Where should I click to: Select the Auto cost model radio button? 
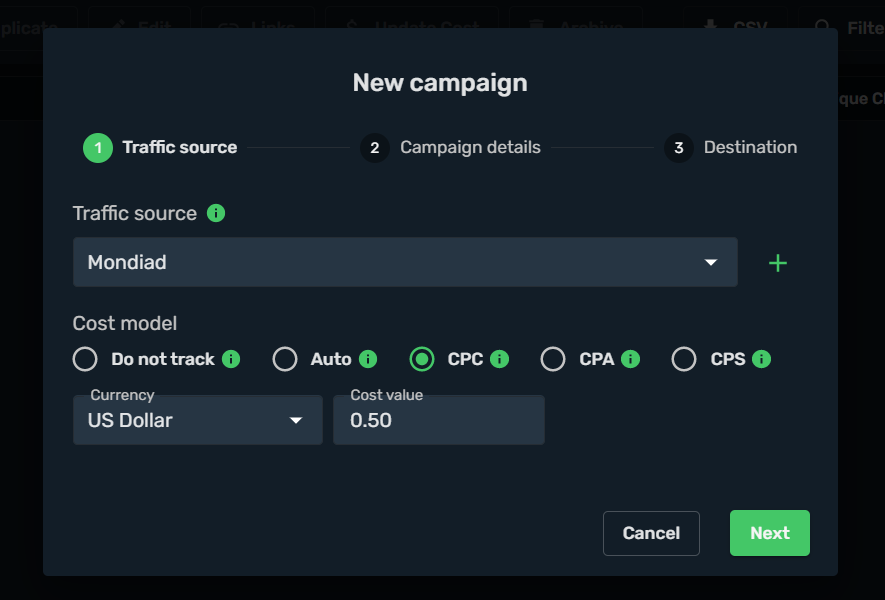point(285,359)
